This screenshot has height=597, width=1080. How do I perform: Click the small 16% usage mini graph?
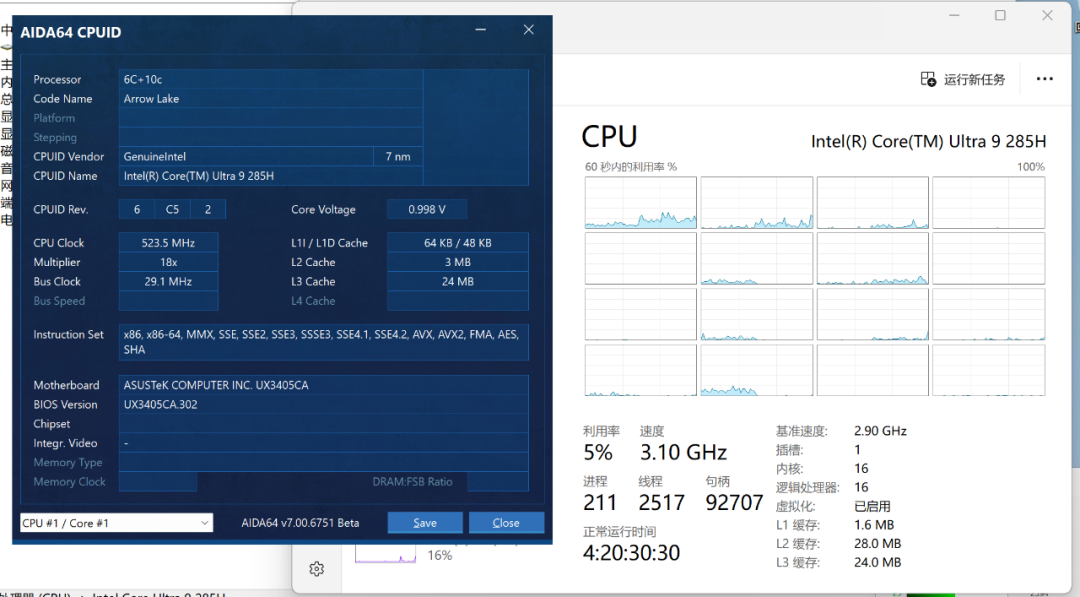click(x=386, y=554)
